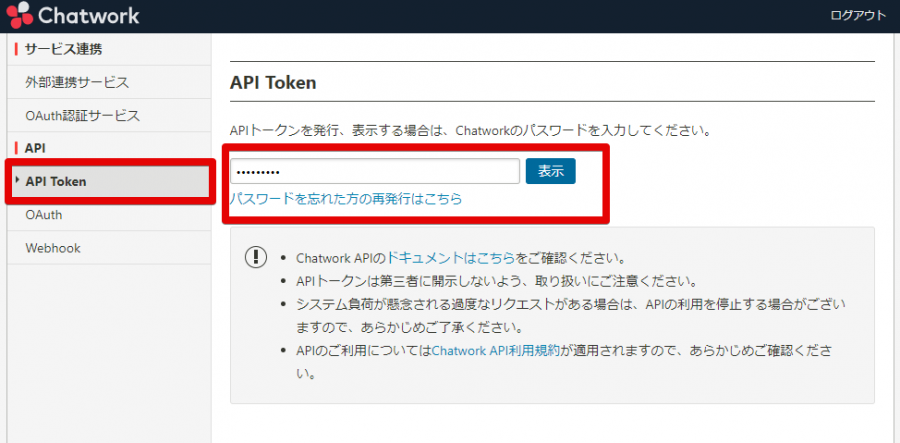
Task: Click the Chatwork logo icon
Action: pos(20,15)
